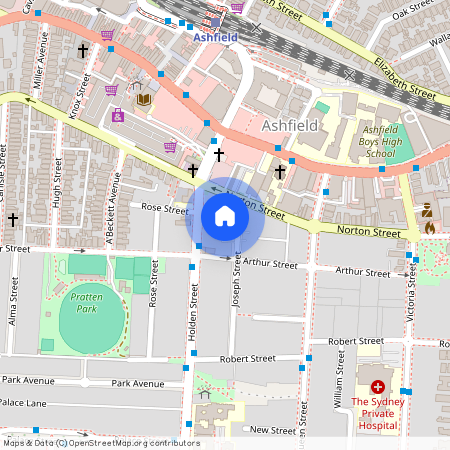Viewport: 450px width, 450px height.
Task: Open the OpenStreetMap.org contributors attribution link
Action: pyautogui.click(x=134, y=443)
